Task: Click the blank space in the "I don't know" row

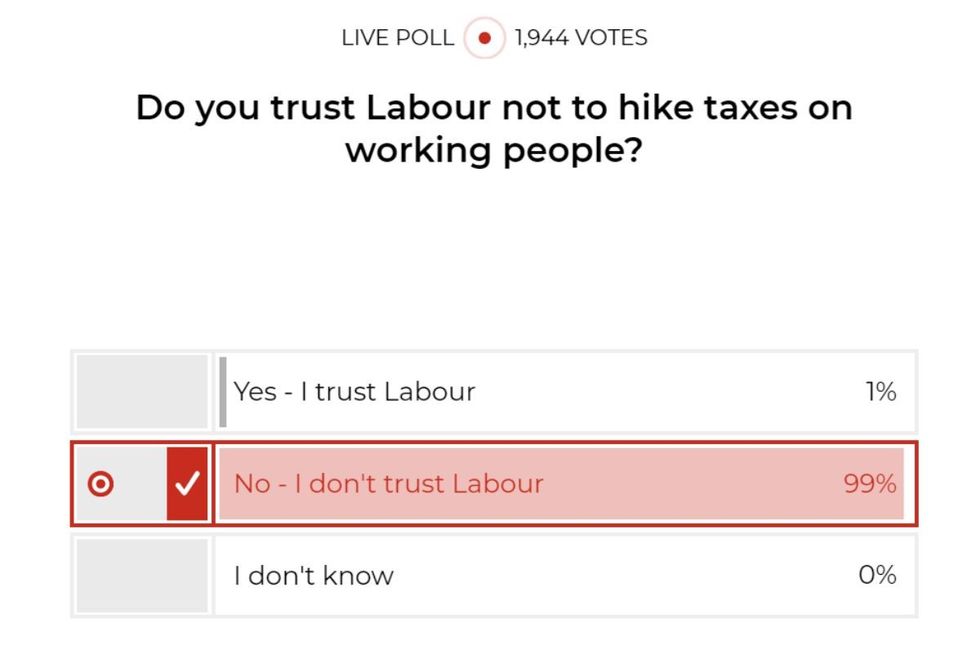Action: coord(620,575)
